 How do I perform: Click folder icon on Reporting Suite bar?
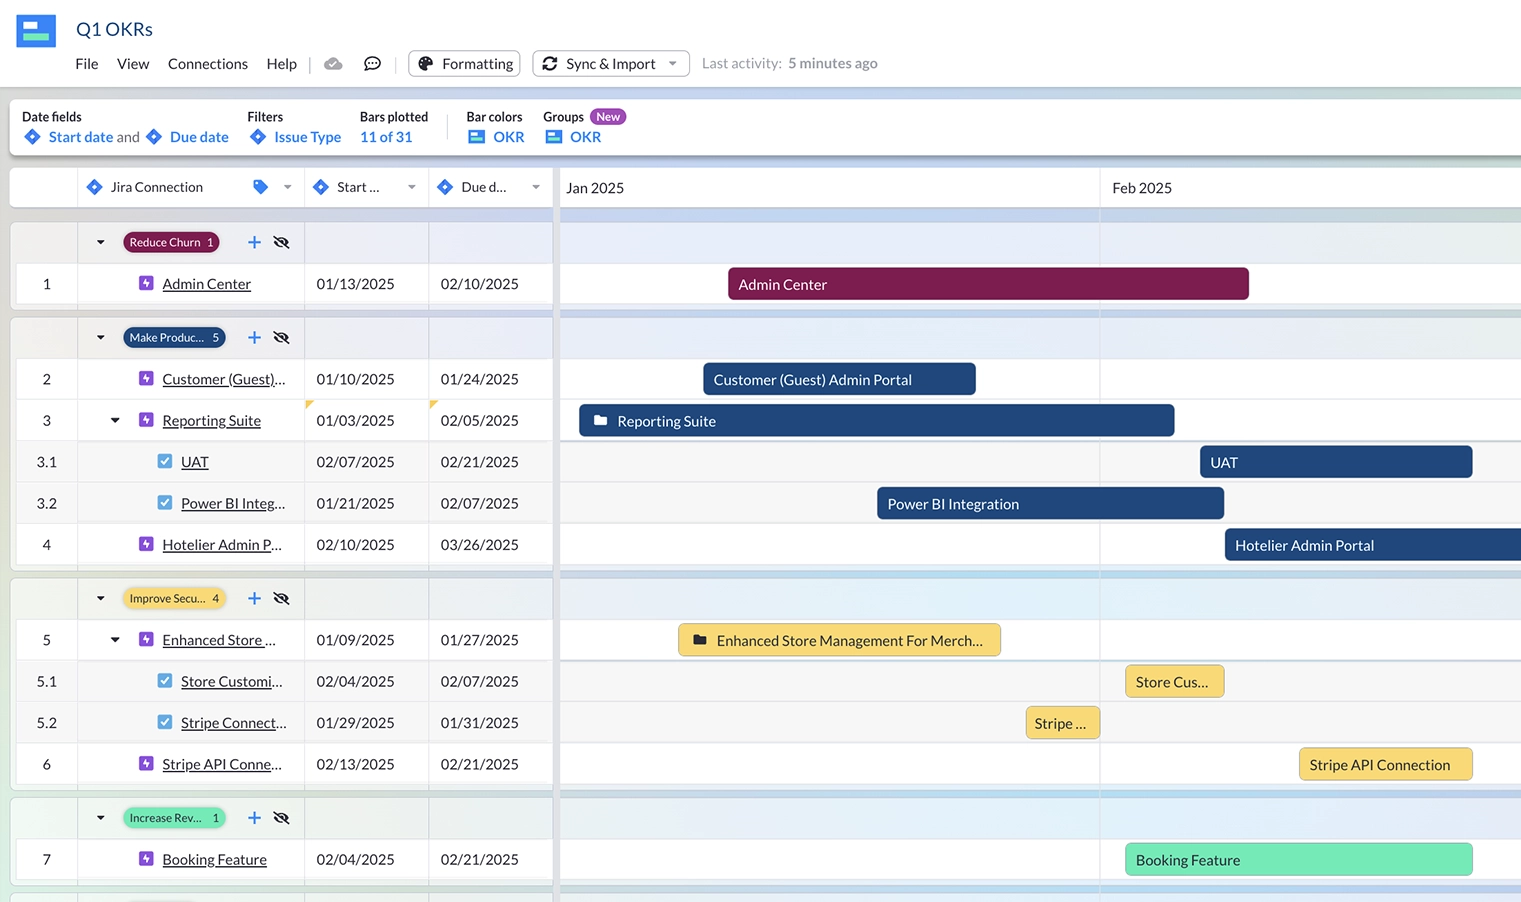600,421
